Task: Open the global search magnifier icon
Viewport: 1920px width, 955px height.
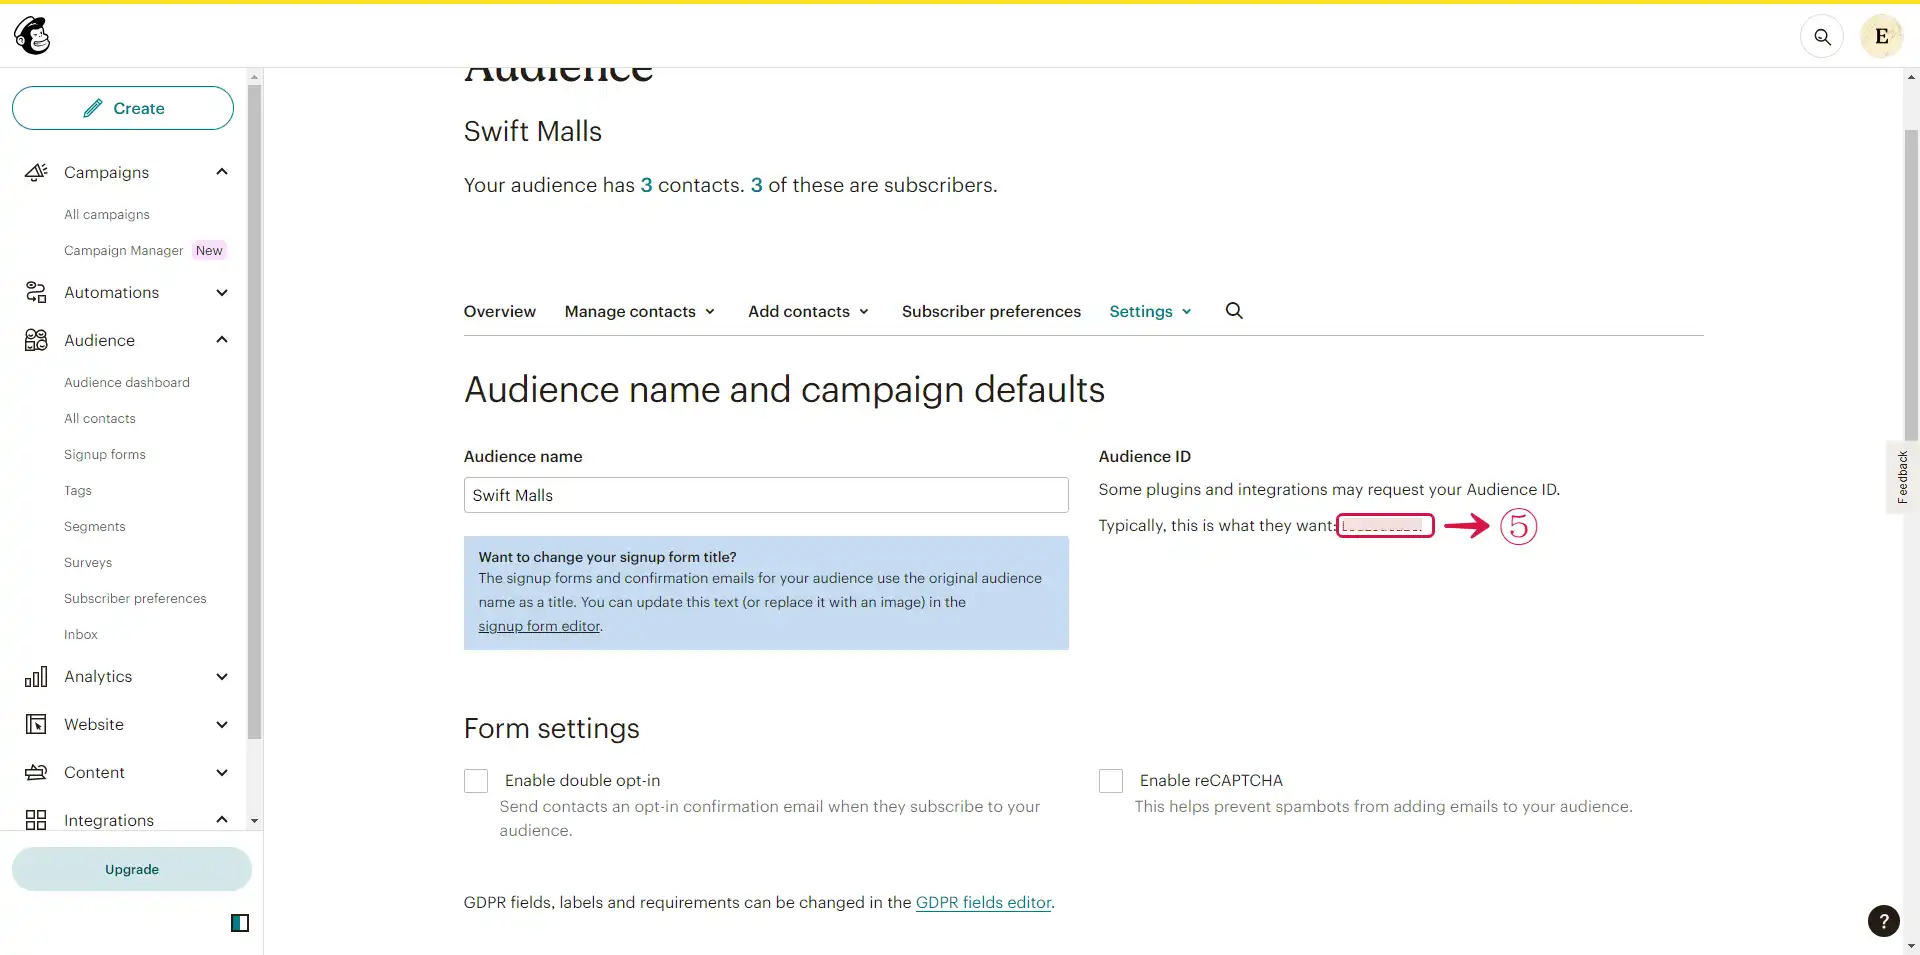Action: (1822, 37)
